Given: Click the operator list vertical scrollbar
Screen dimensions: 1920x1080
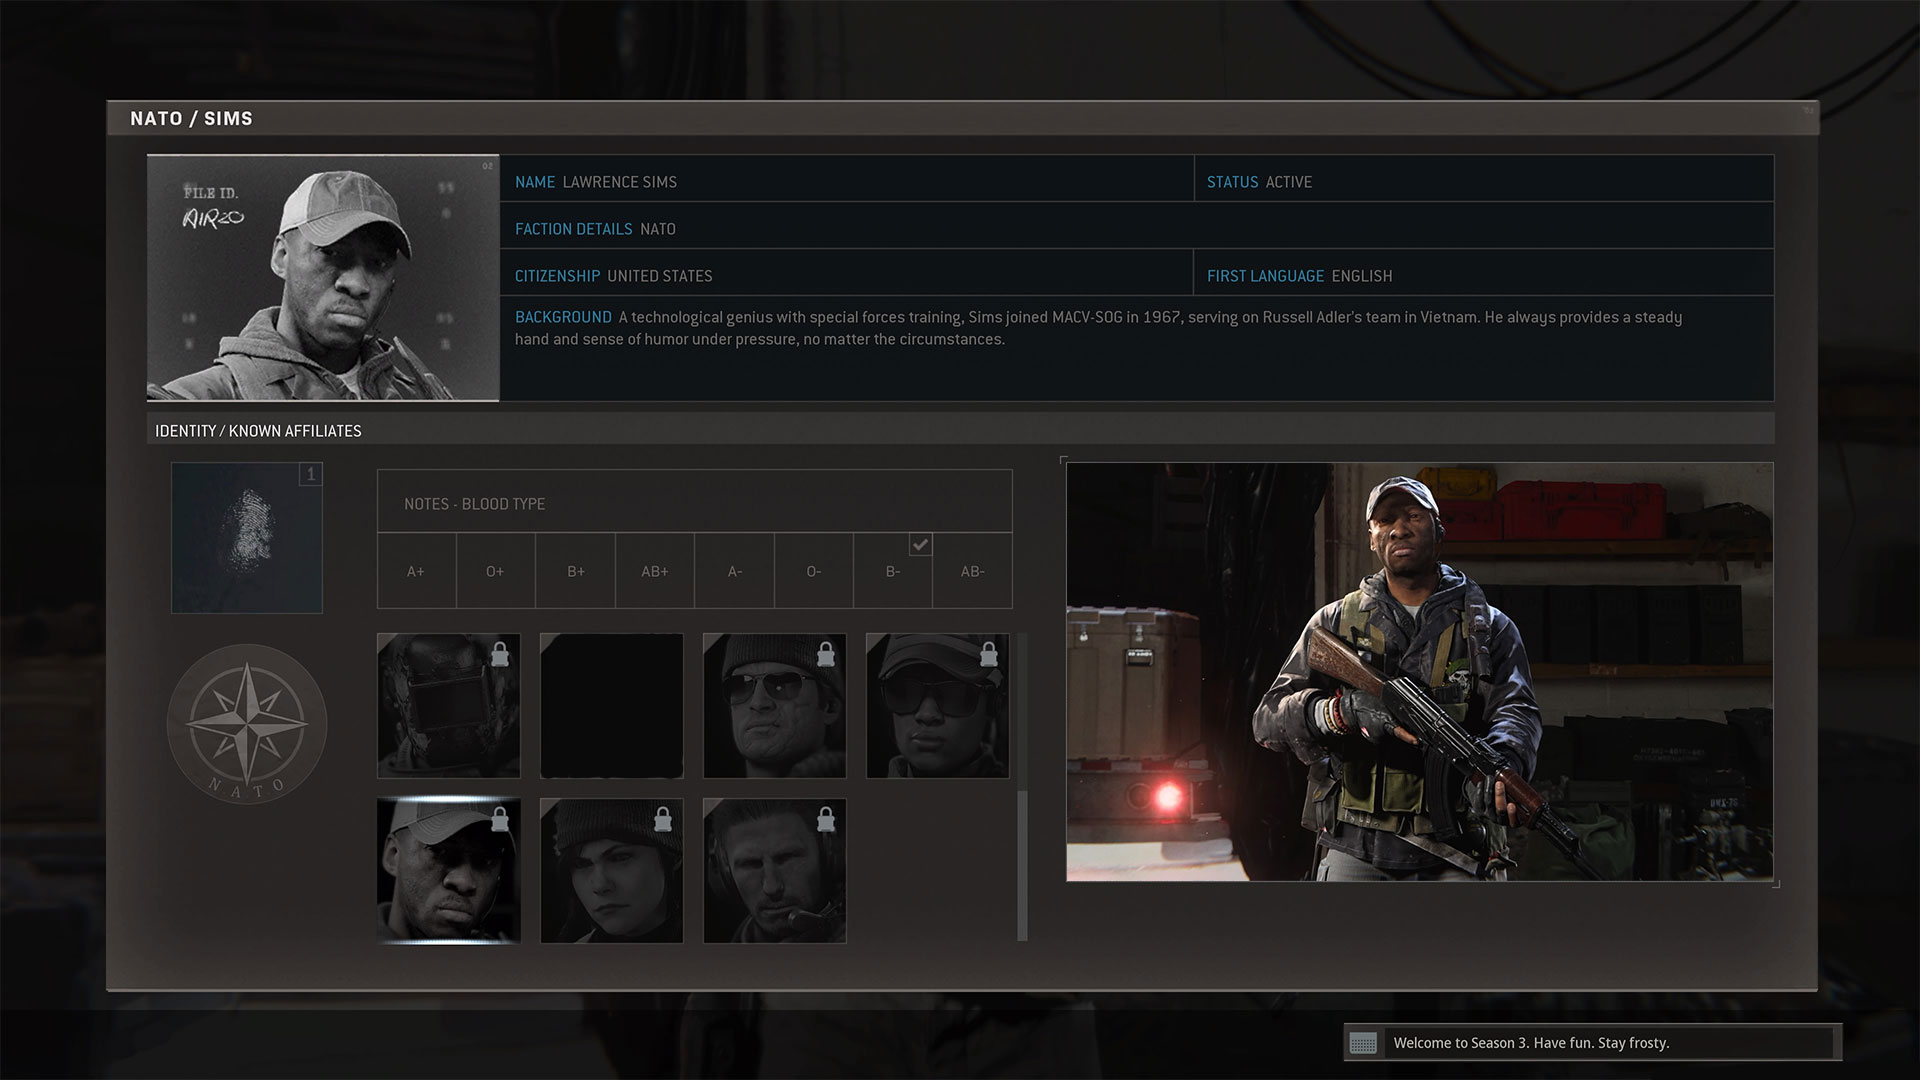Looking at the screenshot, I should coord(1022,865).
